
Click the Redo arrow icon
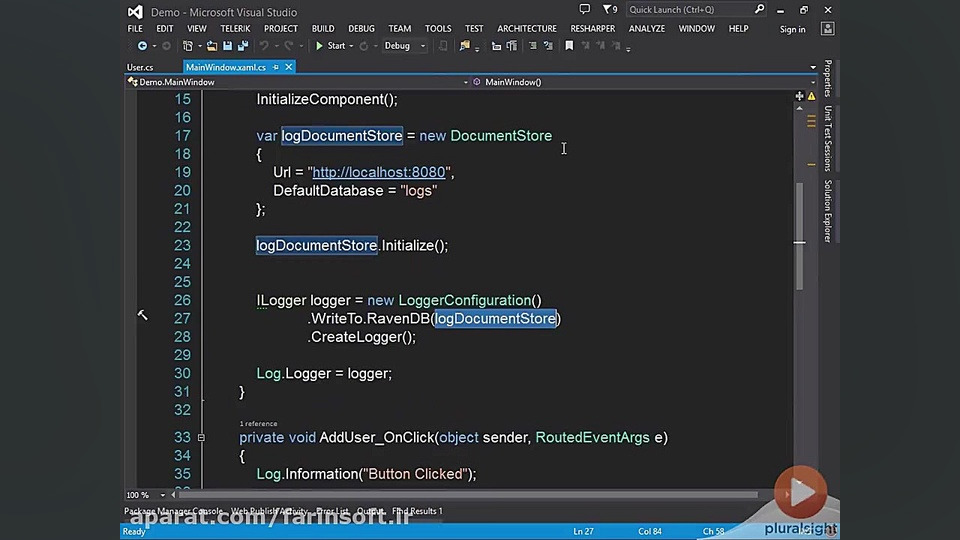click(x=288, y=46)
